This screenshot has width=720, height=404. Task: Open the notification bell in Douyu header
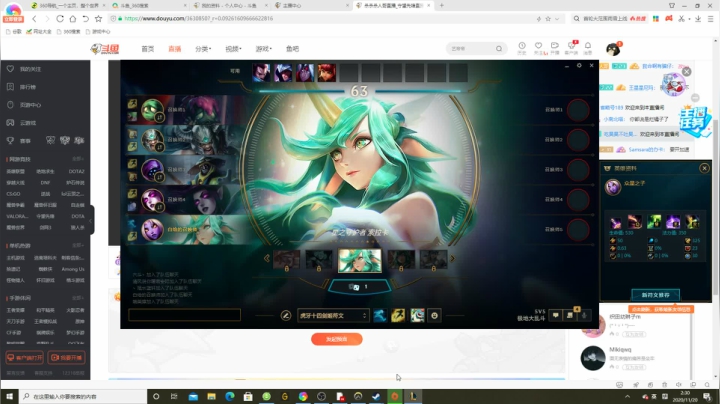pyautogui.click(x=588, y=46)
